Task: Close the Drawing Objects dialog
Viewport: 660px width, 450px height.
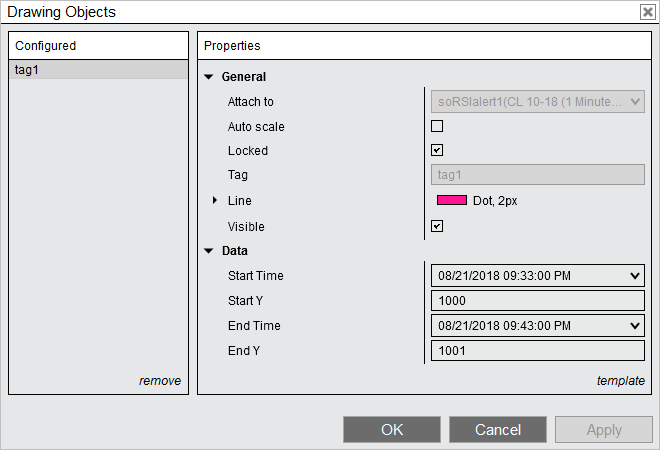Action: click(x=647, y=12)
